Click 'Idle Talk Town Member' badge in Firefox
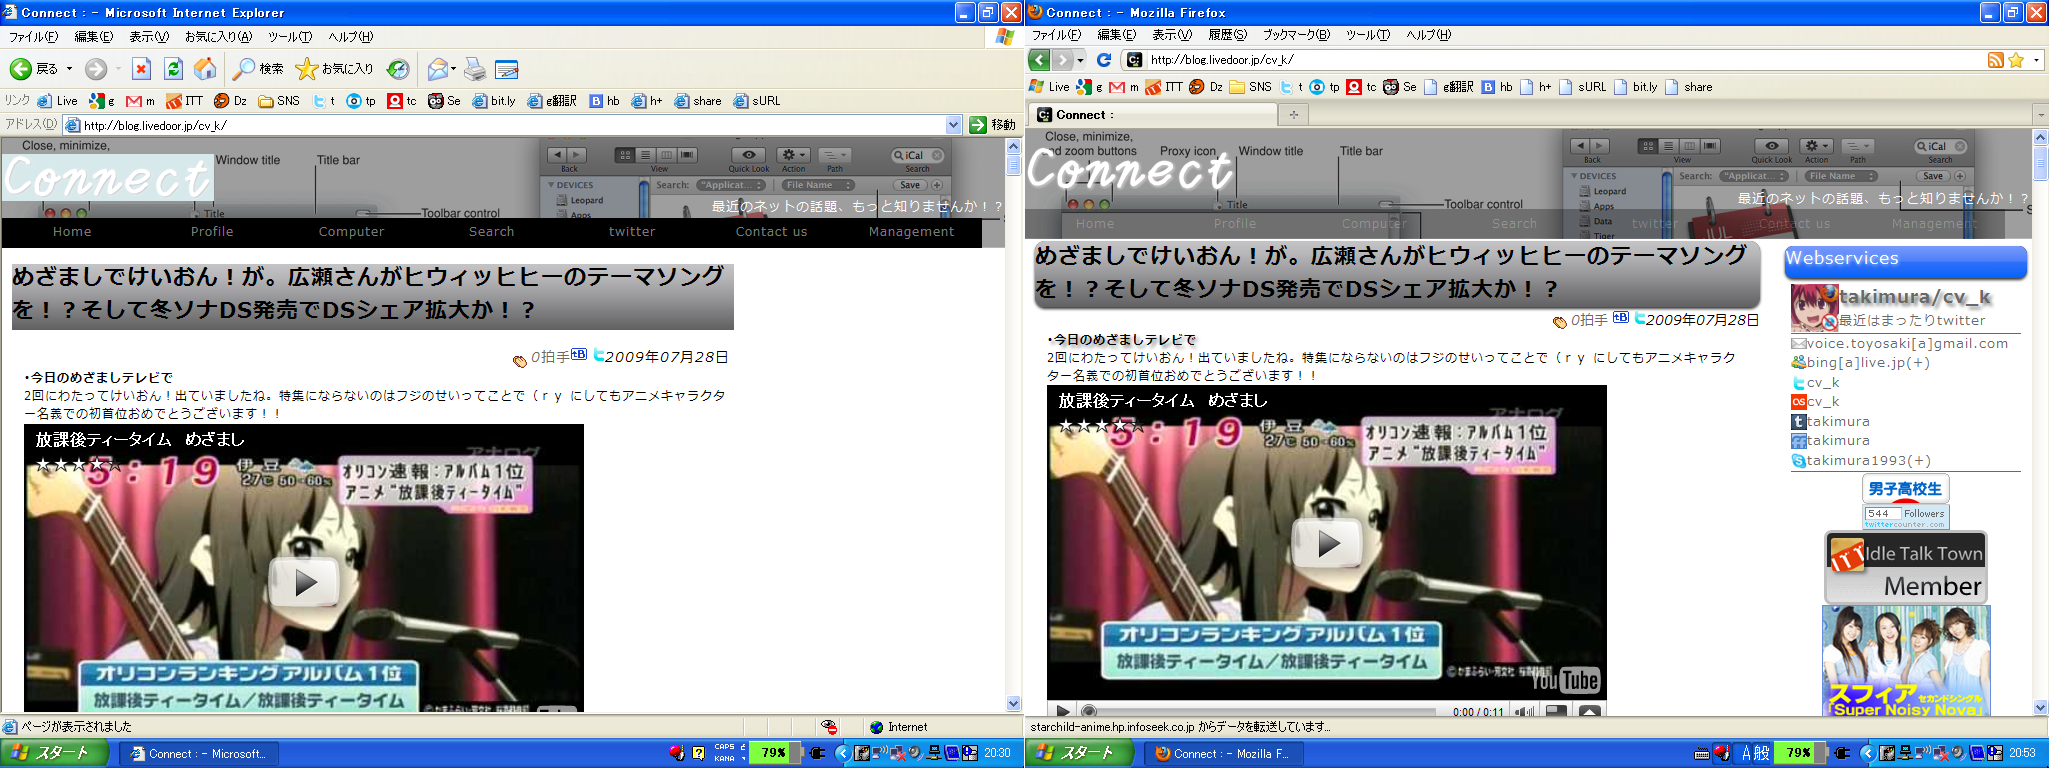The image size is (2049, 768). pos(1906,567)
